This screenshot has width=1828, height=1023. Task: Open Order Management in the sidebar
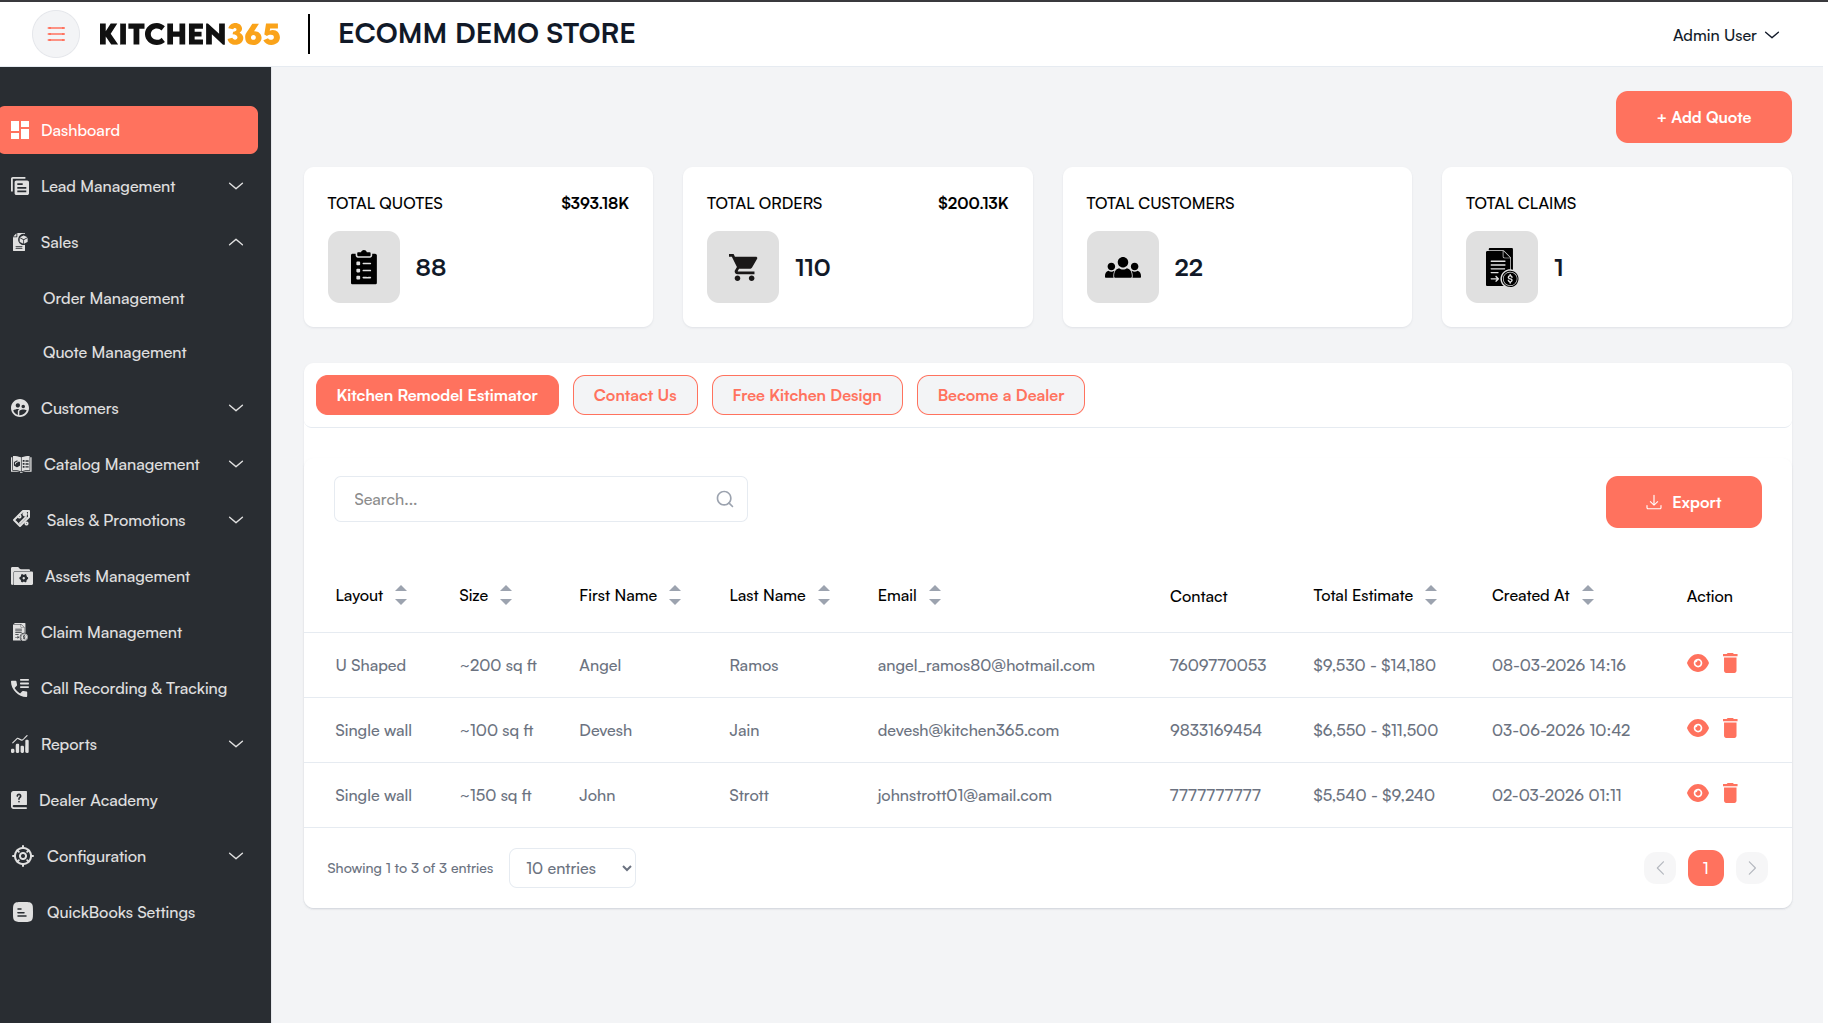tap(114, 298)
